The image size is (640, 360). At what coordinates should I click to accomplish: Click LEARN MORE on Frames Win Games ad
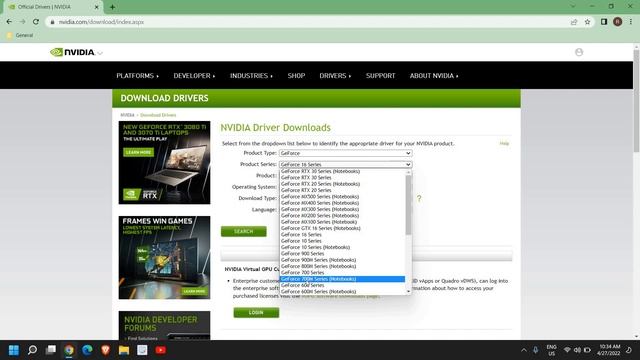coord(194,291)
